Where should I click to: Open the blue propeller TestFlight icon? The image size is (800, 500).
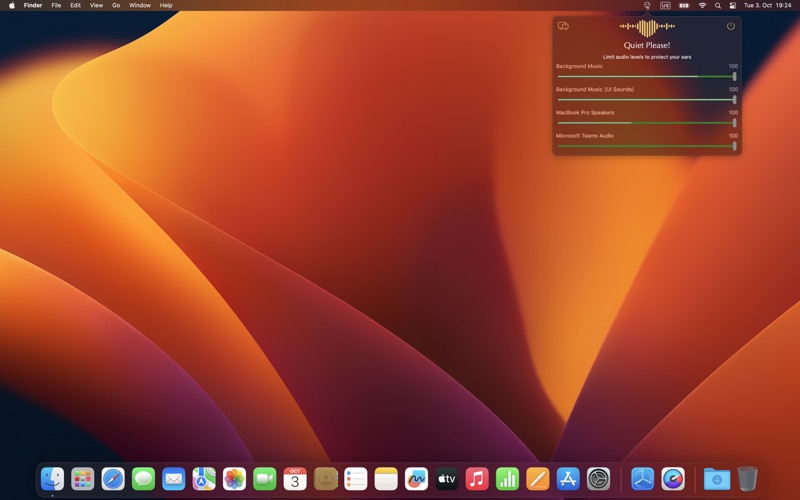tap(643, 479)
